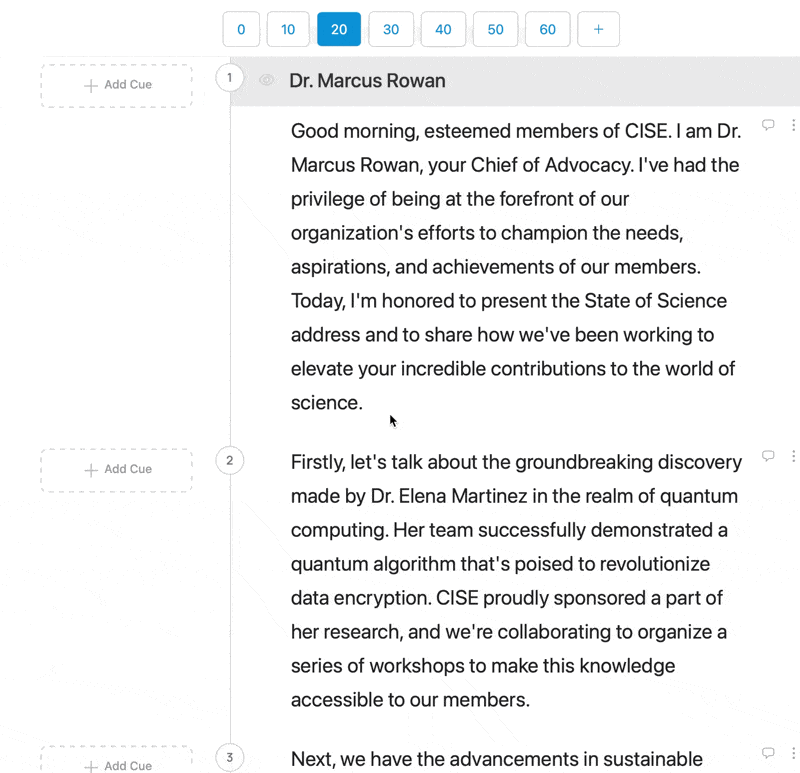Screen dimensions: 800x773
Task: Click the paragraph number 2 circle
Action: (229, 461)
